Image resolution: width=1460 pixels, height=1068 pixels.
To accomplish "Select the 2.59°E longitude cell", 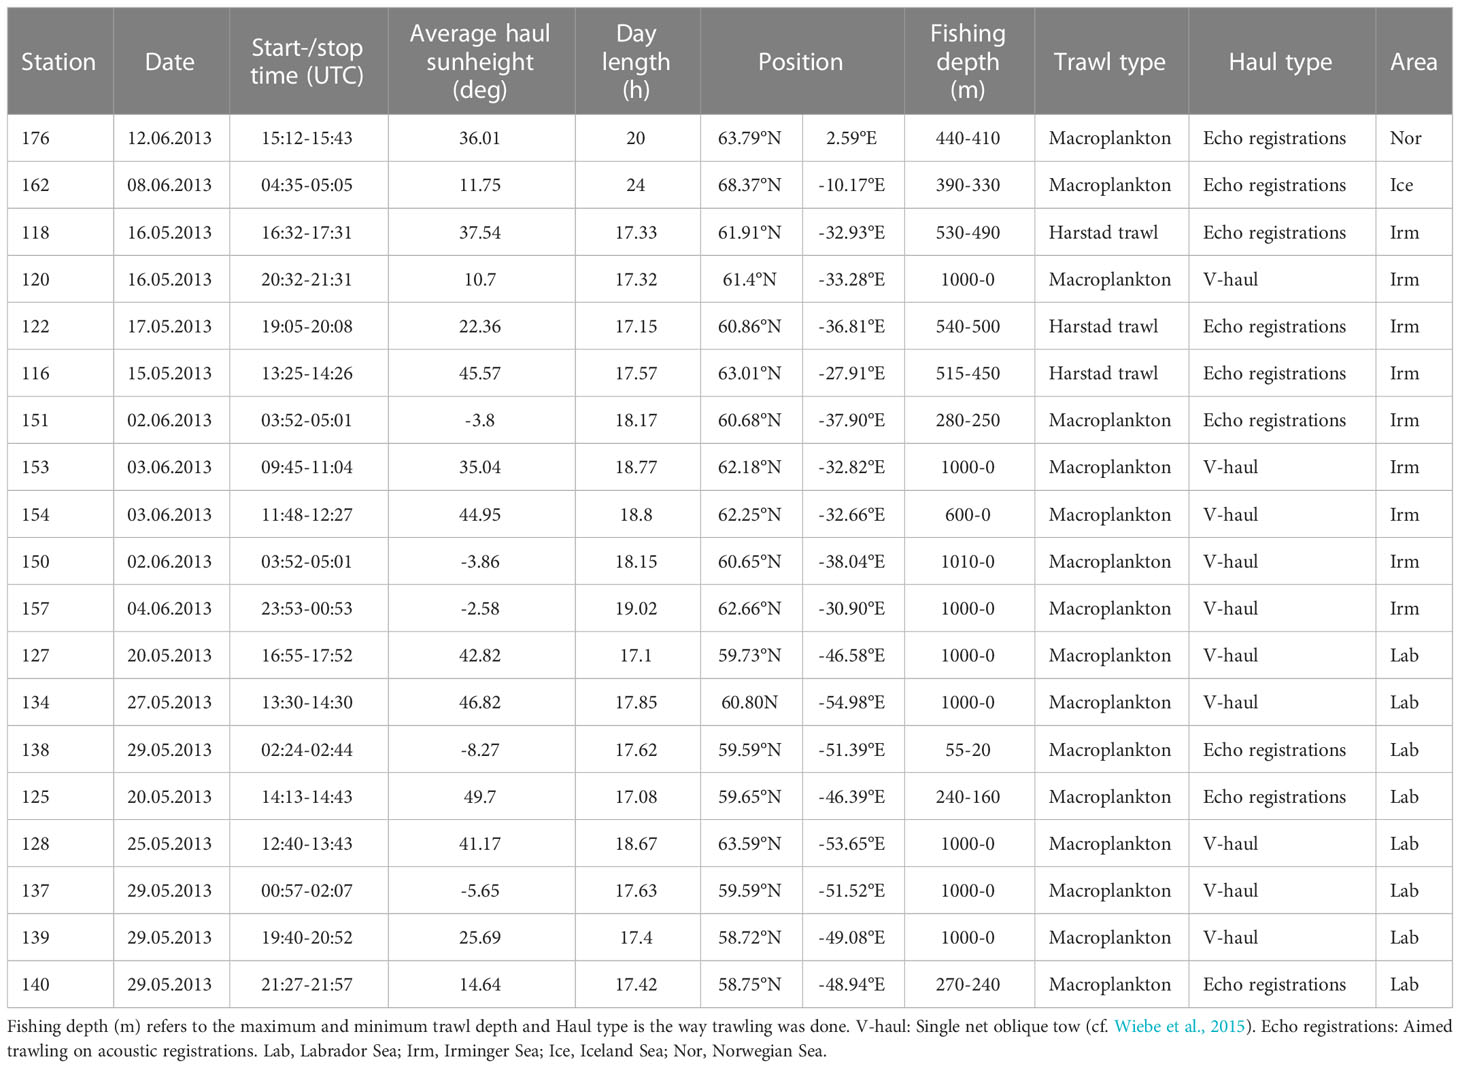I will tap(851, 138).
